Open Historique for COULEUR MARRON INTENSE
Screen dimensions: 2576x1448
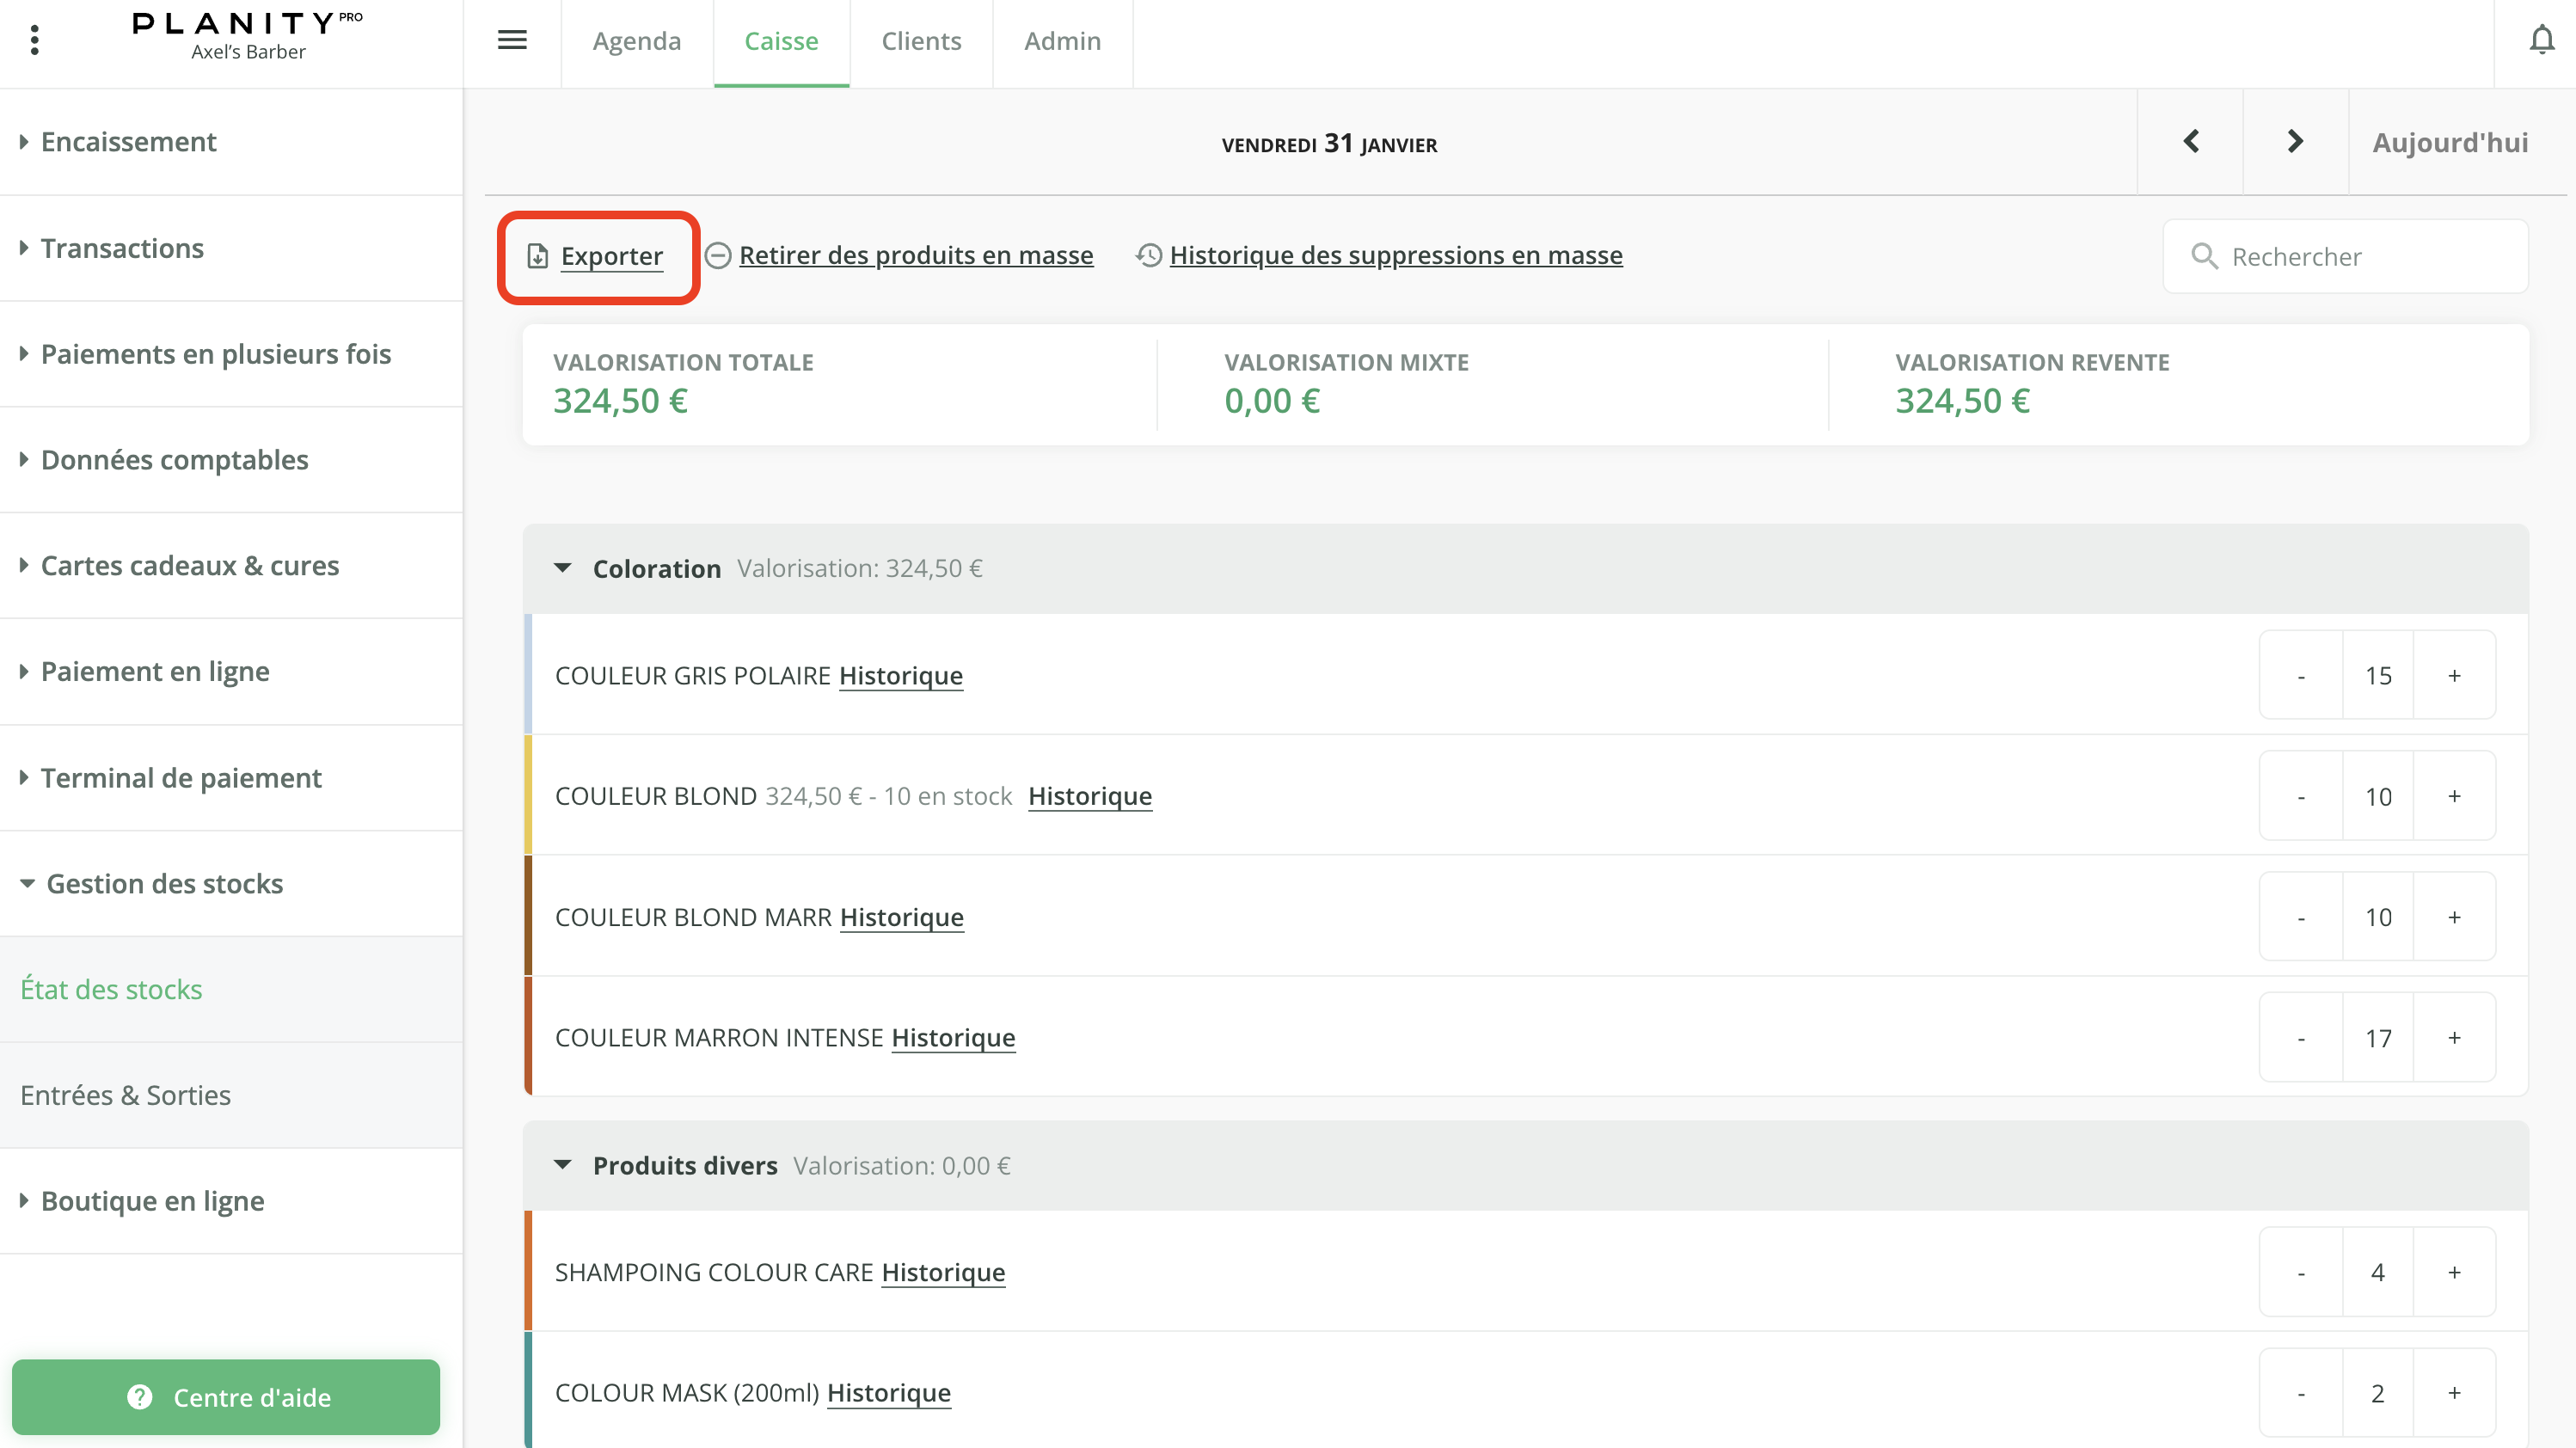pyautogui.click(x=953, y=1038)
